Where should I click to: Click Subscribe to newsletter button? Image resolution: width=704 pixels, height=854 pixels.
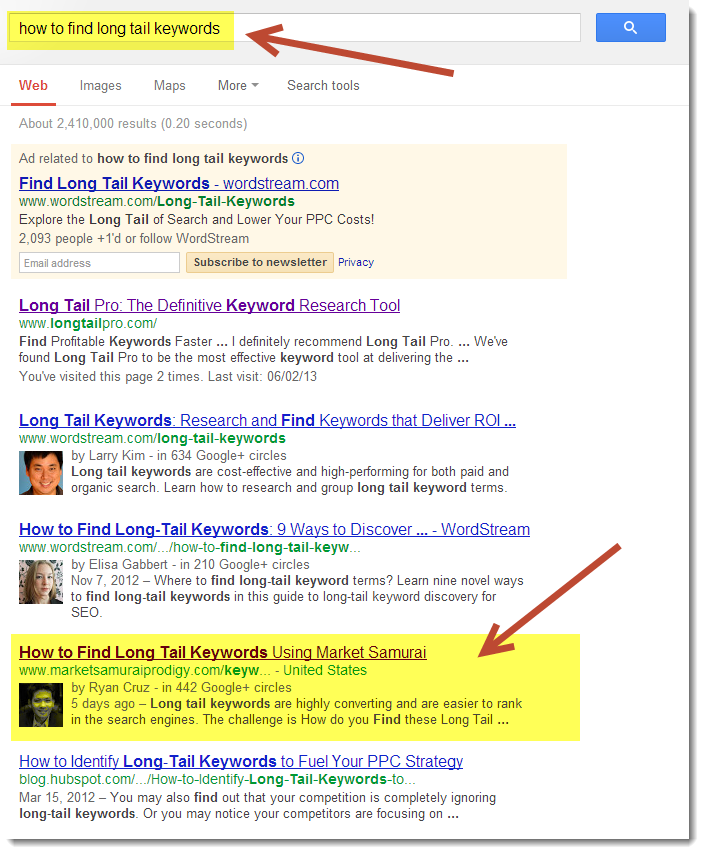point(260,263)
